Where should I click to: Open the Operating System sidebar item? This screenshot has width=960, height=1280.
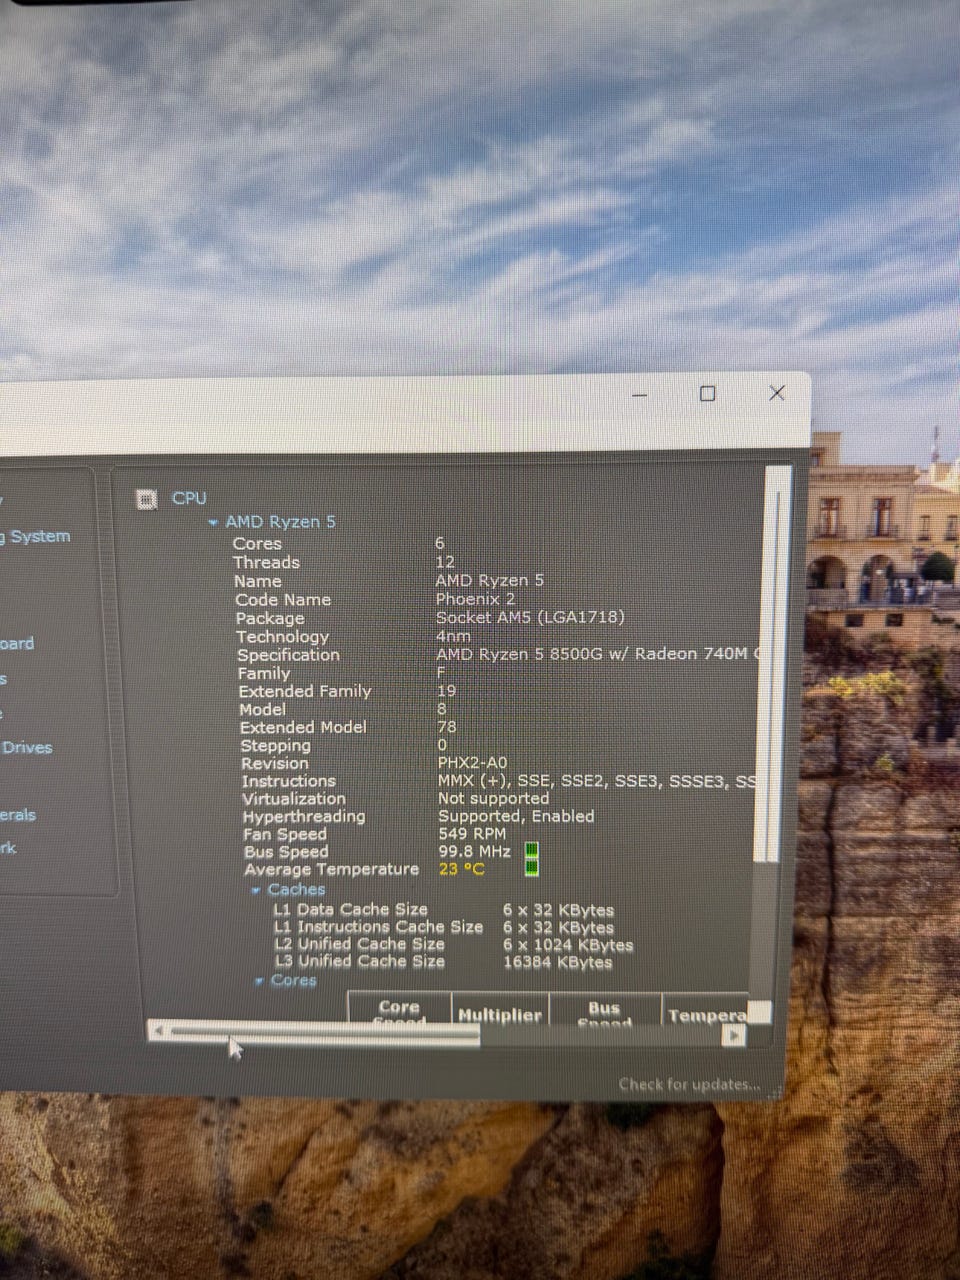click(x=36, y=536)
